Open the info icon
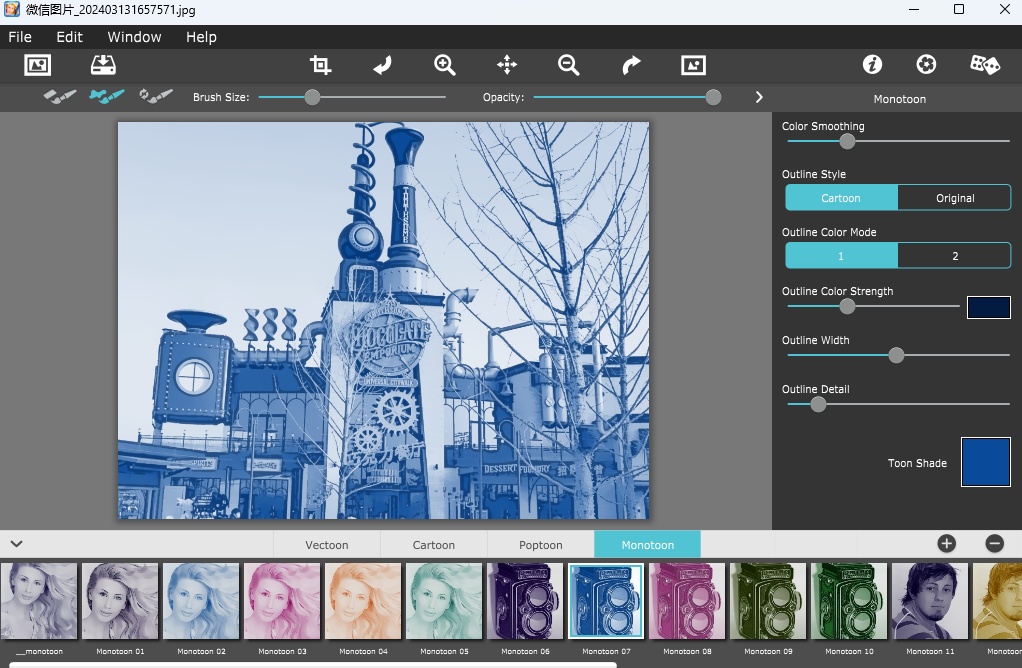1022x668 pixels. pos(872,65)
